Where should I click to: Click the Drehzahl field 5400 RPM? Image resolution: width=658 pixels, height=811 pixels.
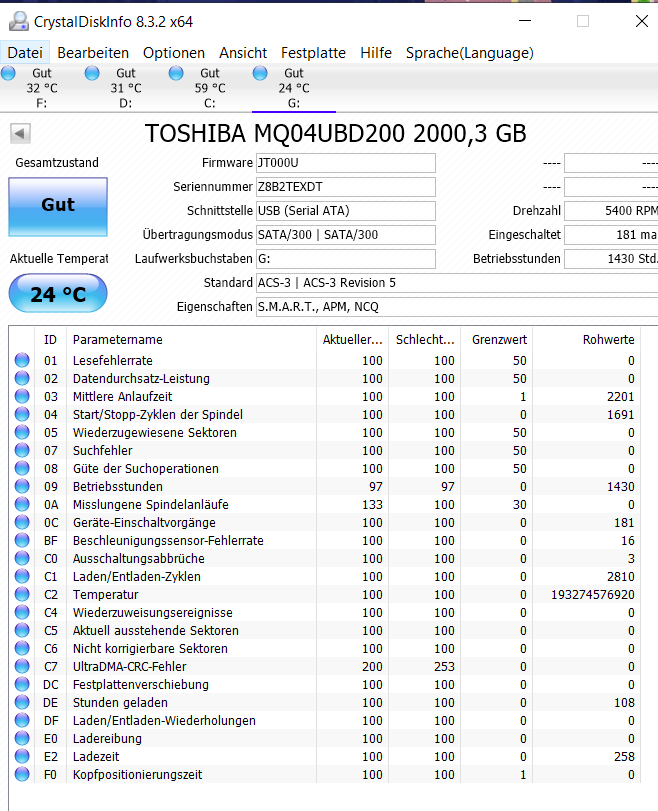pyautogui.click(x=611, y=211)
